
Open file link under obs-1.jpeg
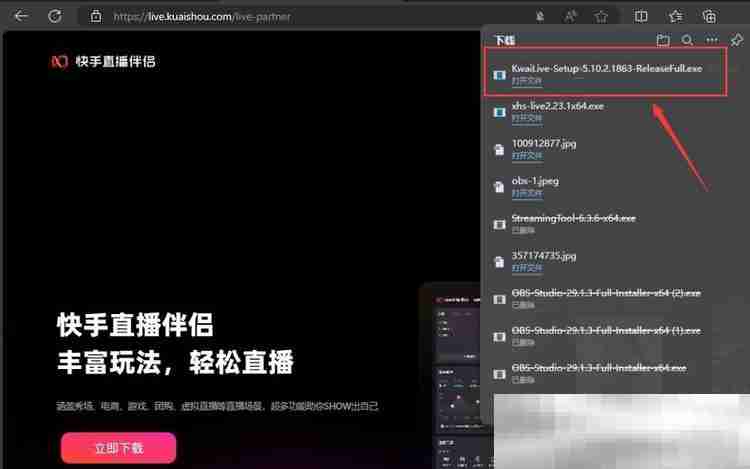527,193
